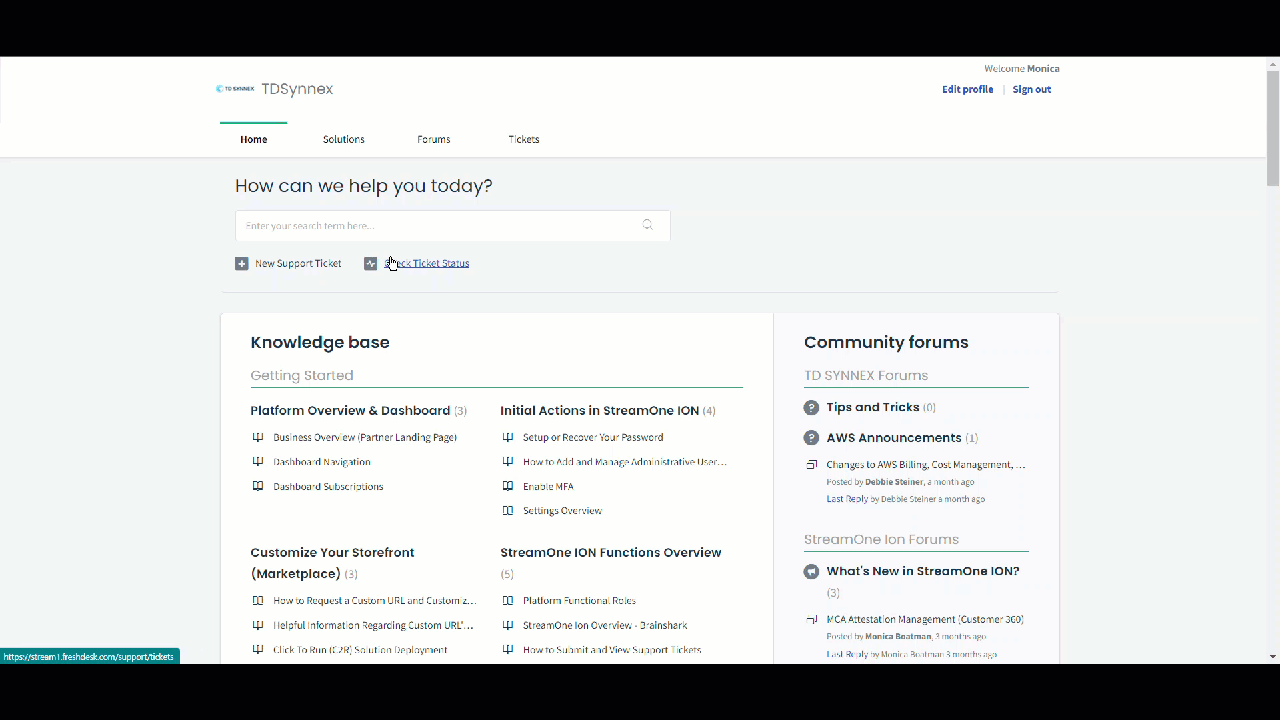Viewport: 1280px width, 720px height.
Task: Switch to the Forums tab
Action: coord(434,139)
